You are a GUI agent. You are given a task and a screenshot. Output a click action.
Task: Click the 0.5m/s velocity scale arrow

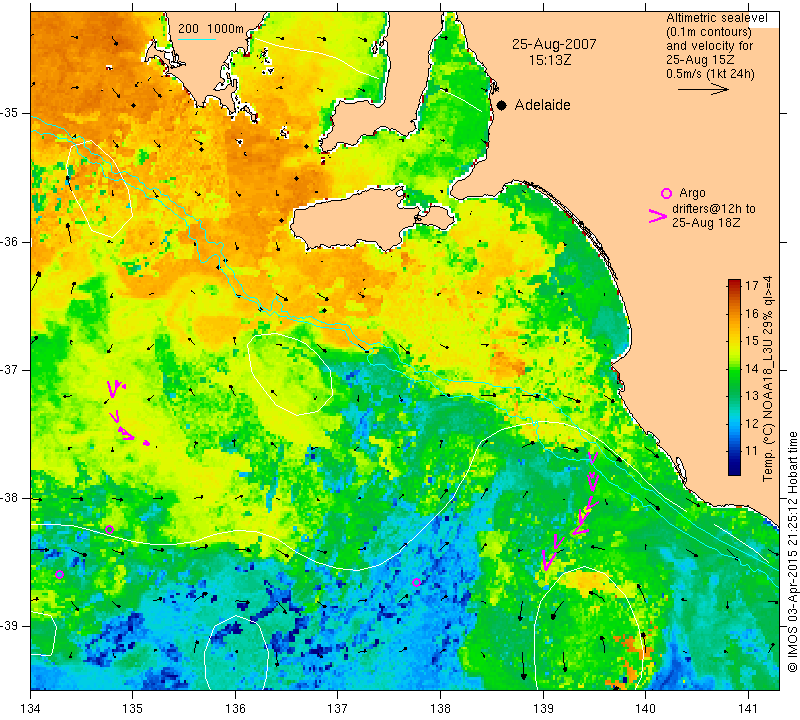(703, 89)
